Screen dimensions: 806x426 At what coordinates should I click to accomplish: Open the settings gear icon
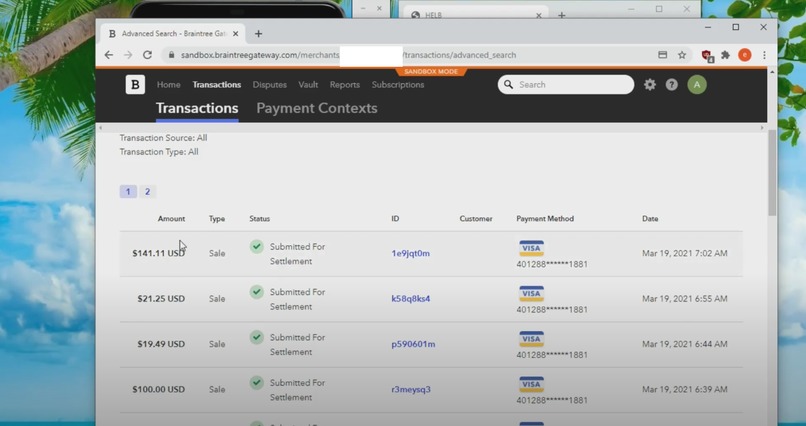650,85
